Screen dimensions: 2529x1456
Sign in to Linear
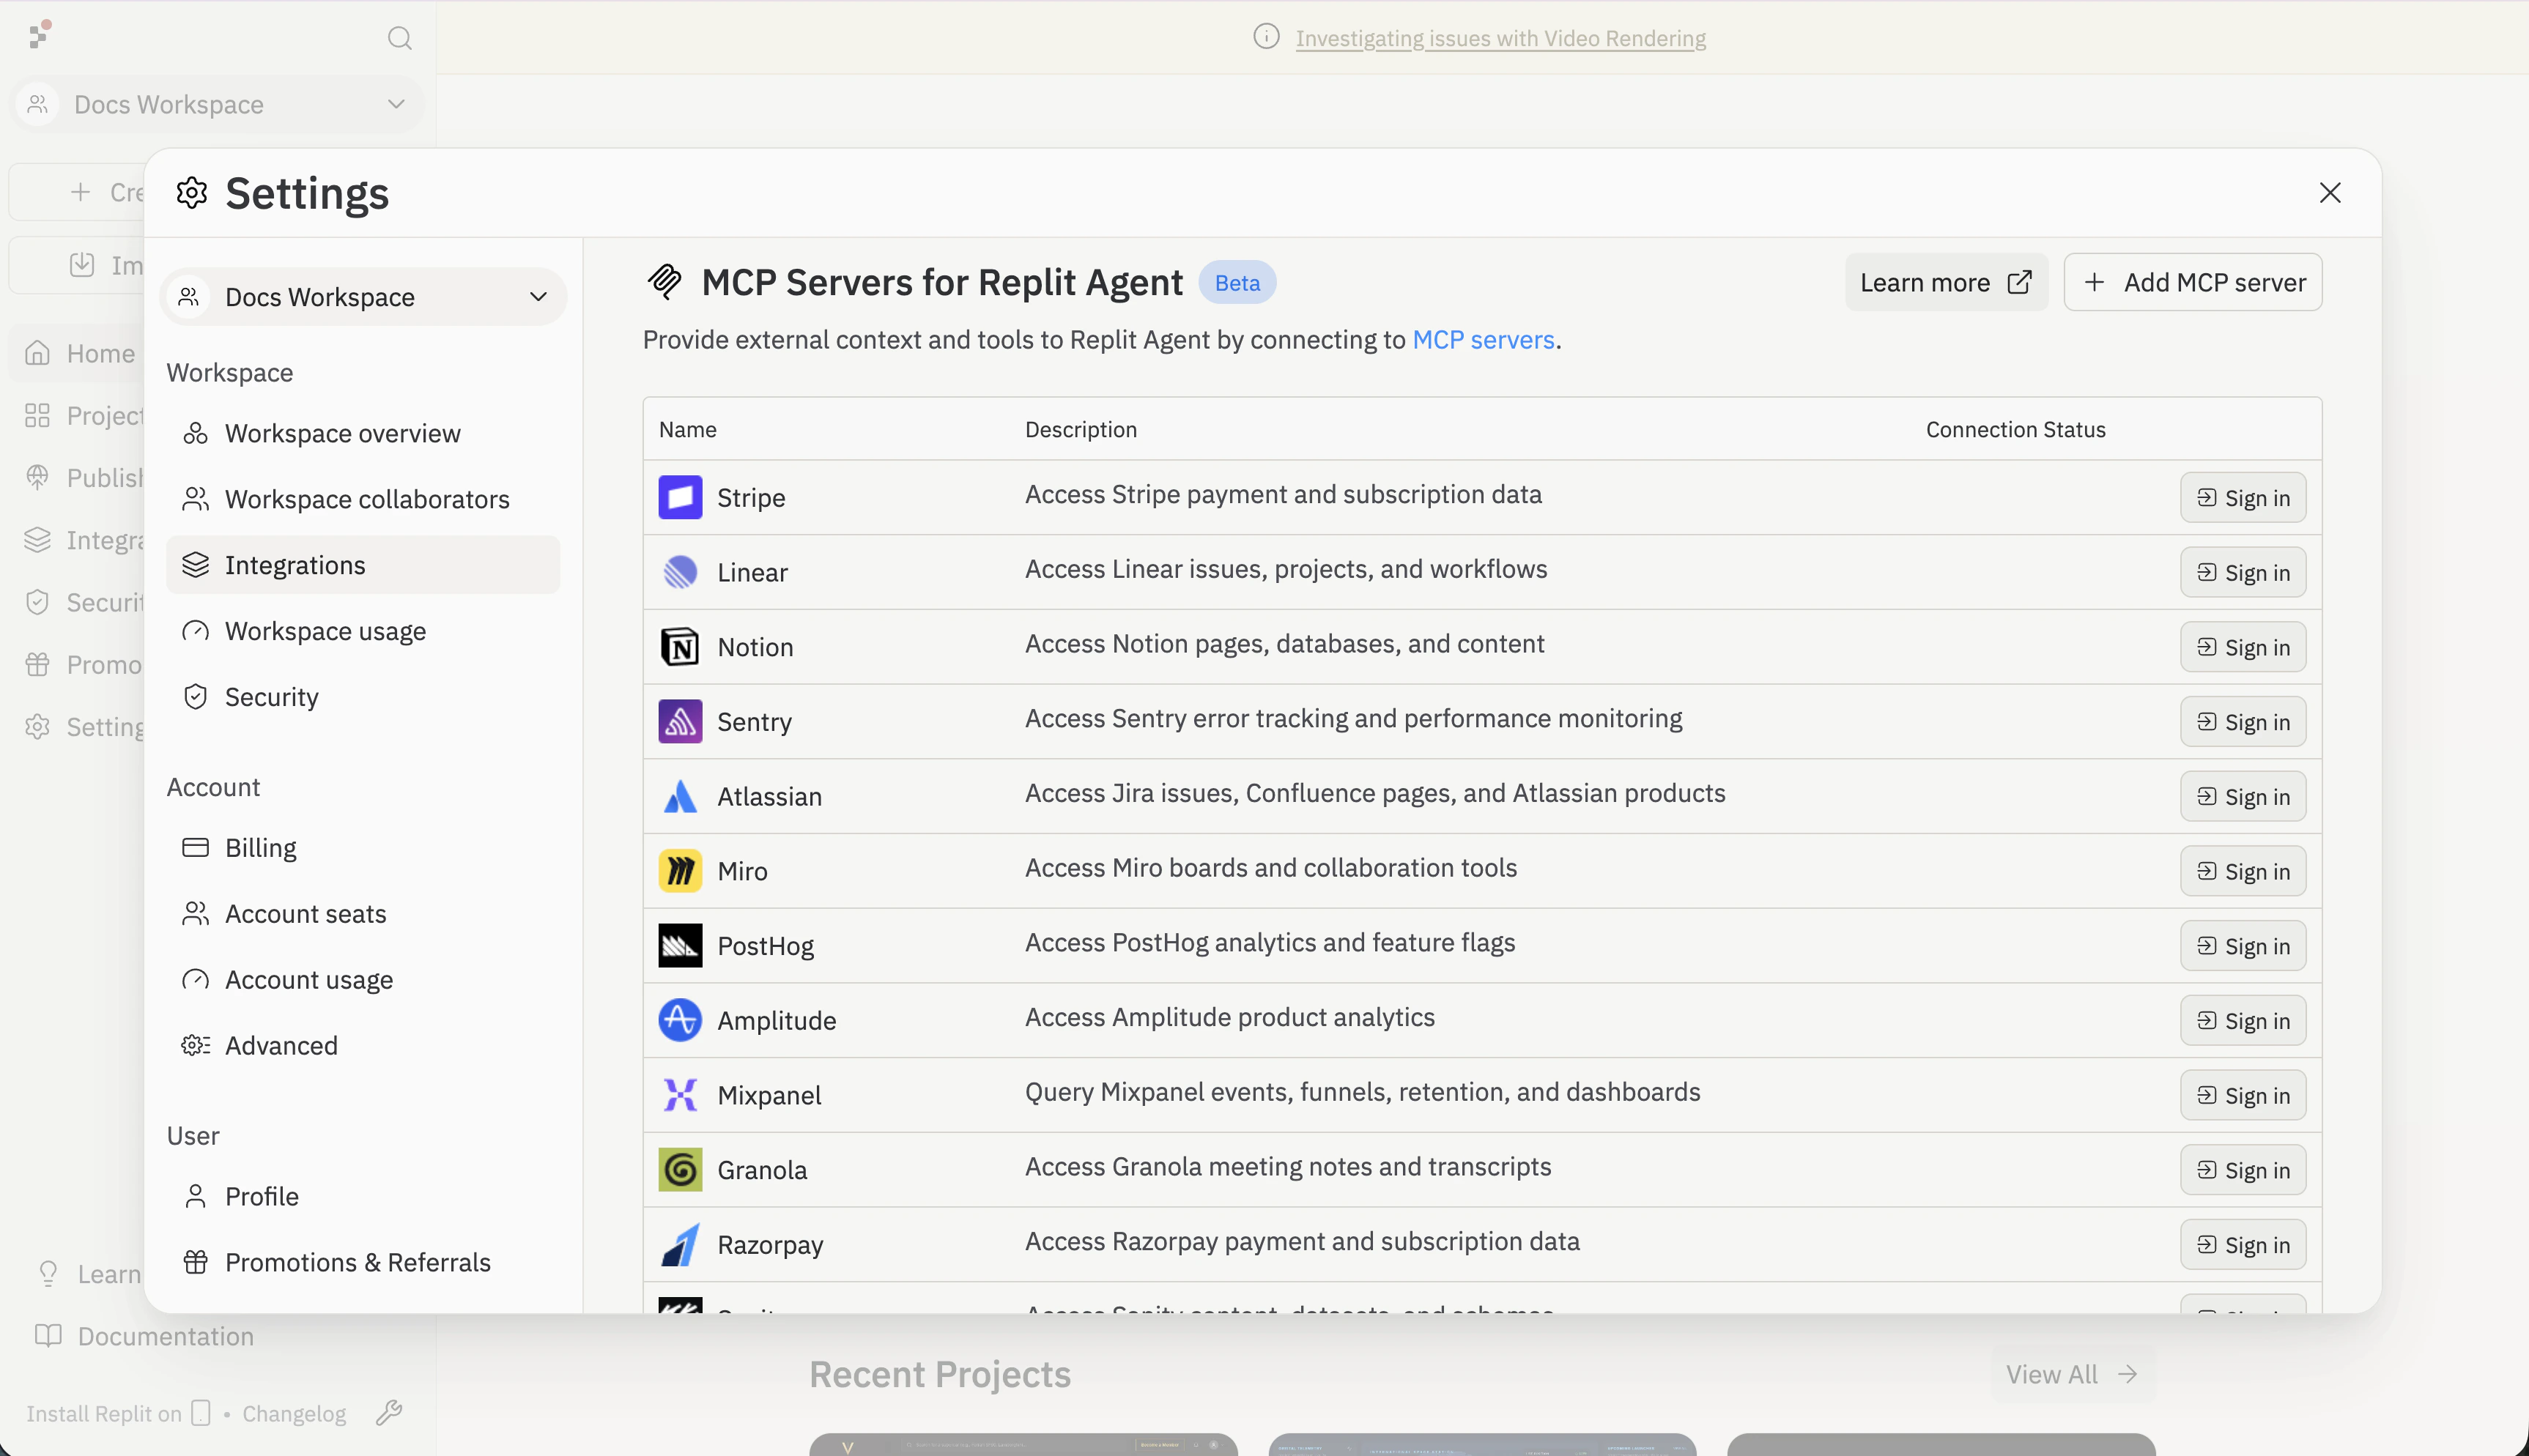click(2243, 572)
